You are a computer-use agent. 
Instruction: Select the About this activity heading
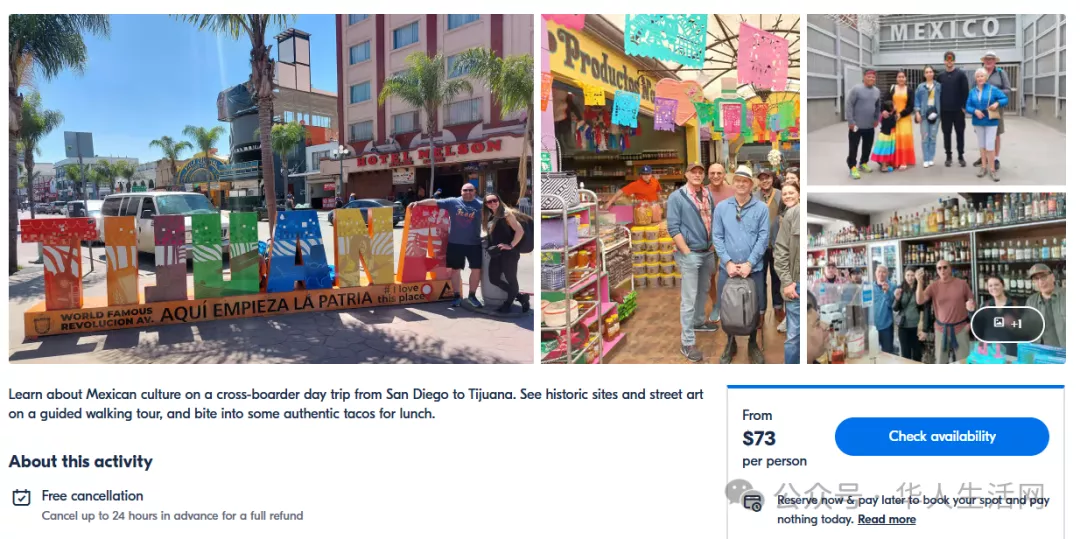(x=81, y=462)
